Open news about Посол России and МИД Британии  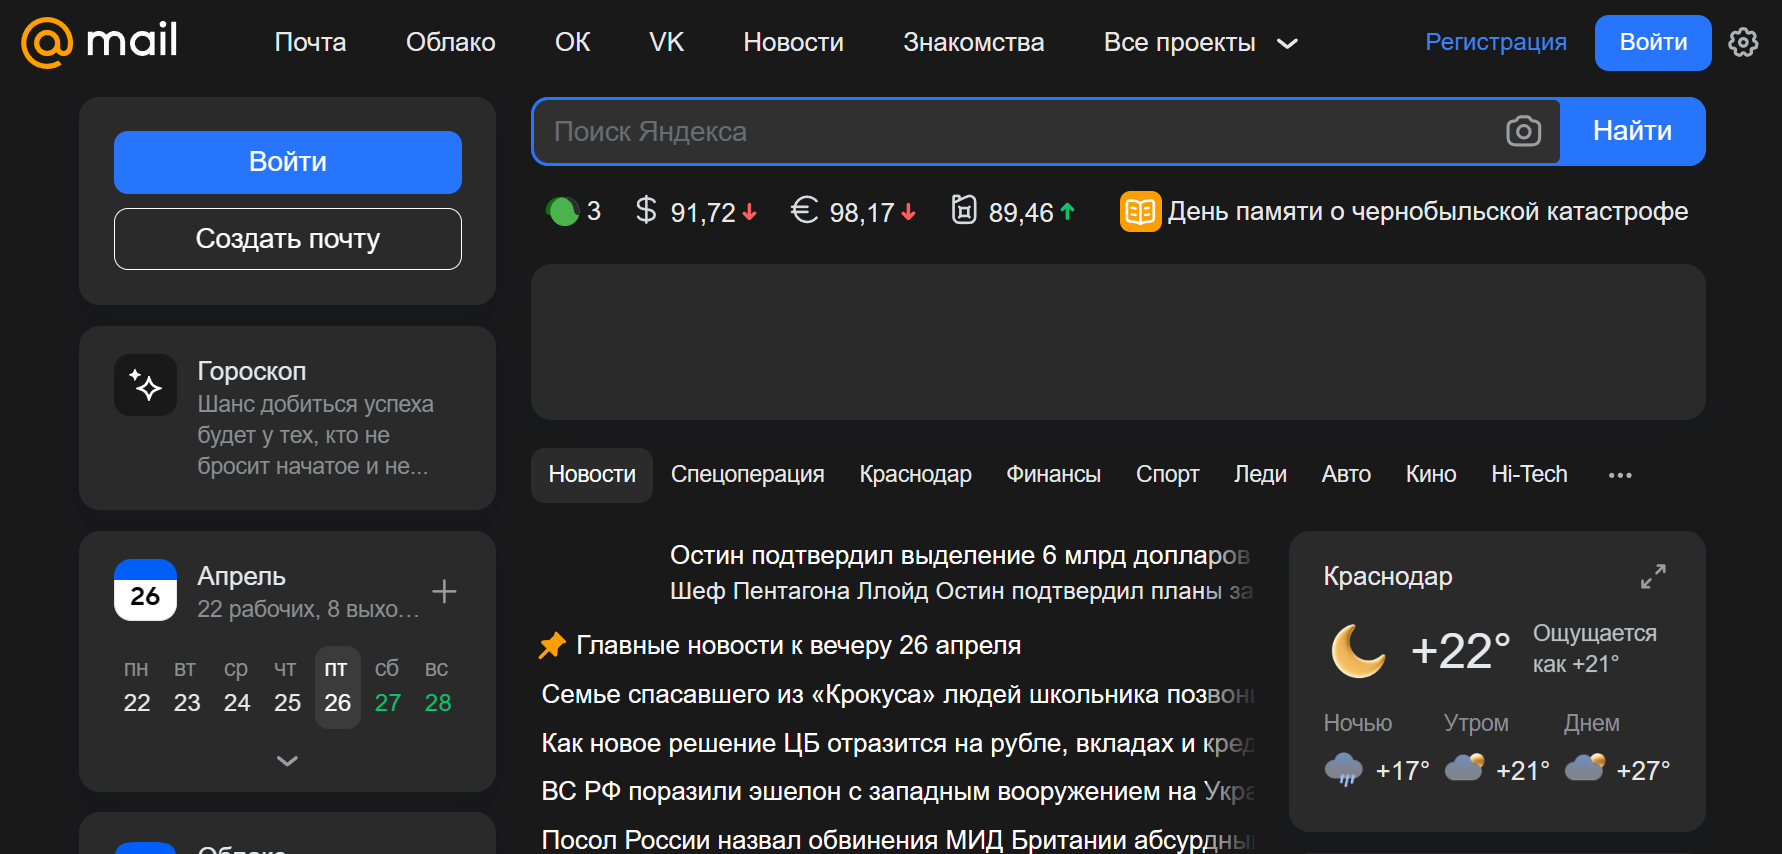(898, 840)
